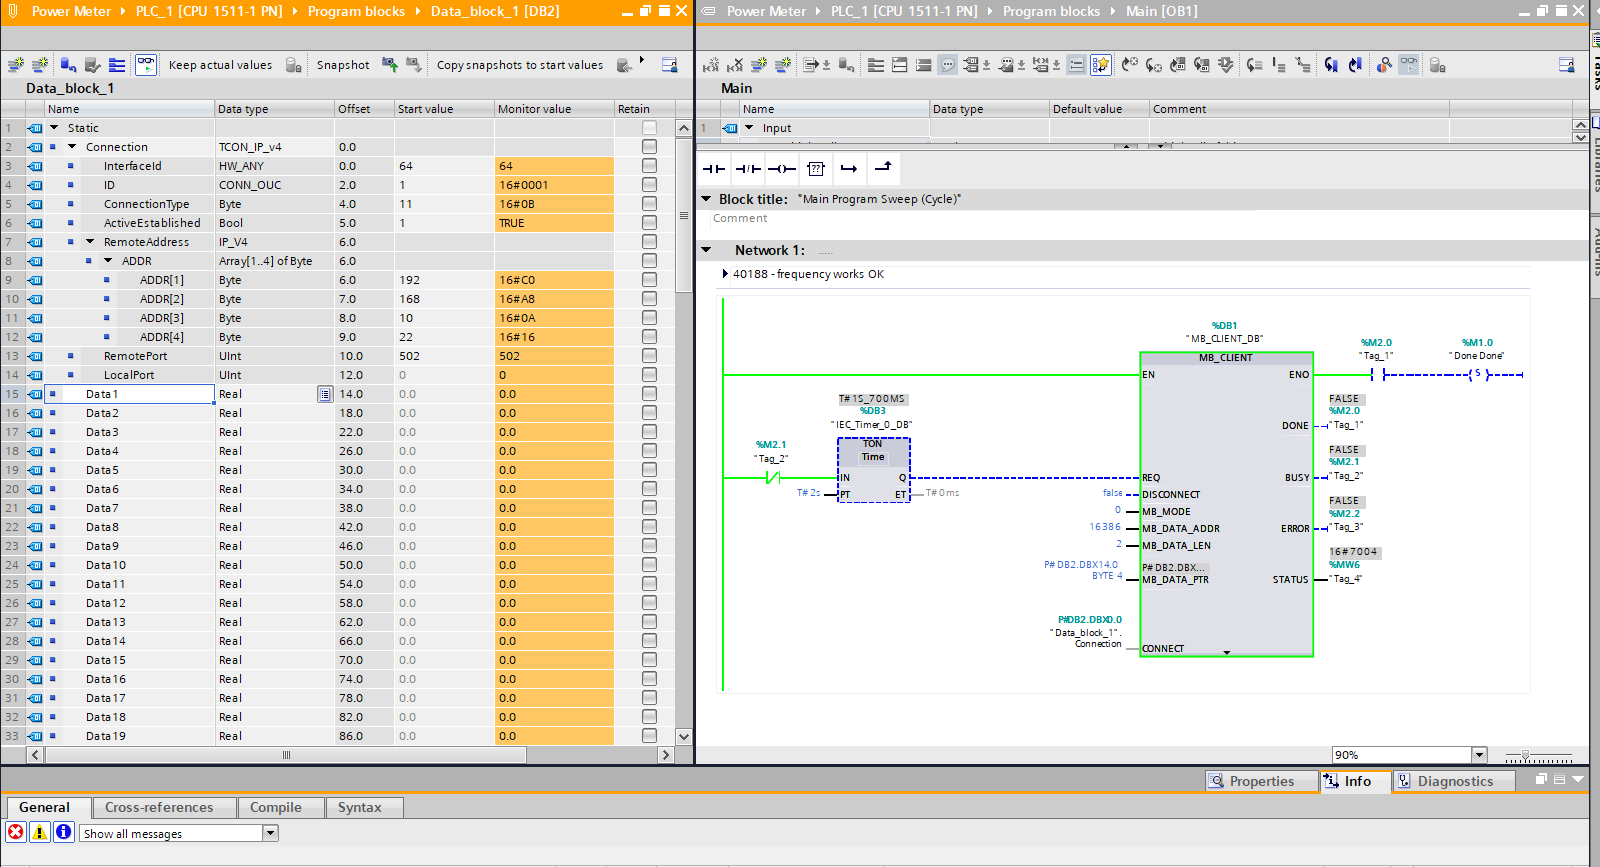Collapse the Network 1 section
Screen dimensions: 1600x867
(707, 250)
